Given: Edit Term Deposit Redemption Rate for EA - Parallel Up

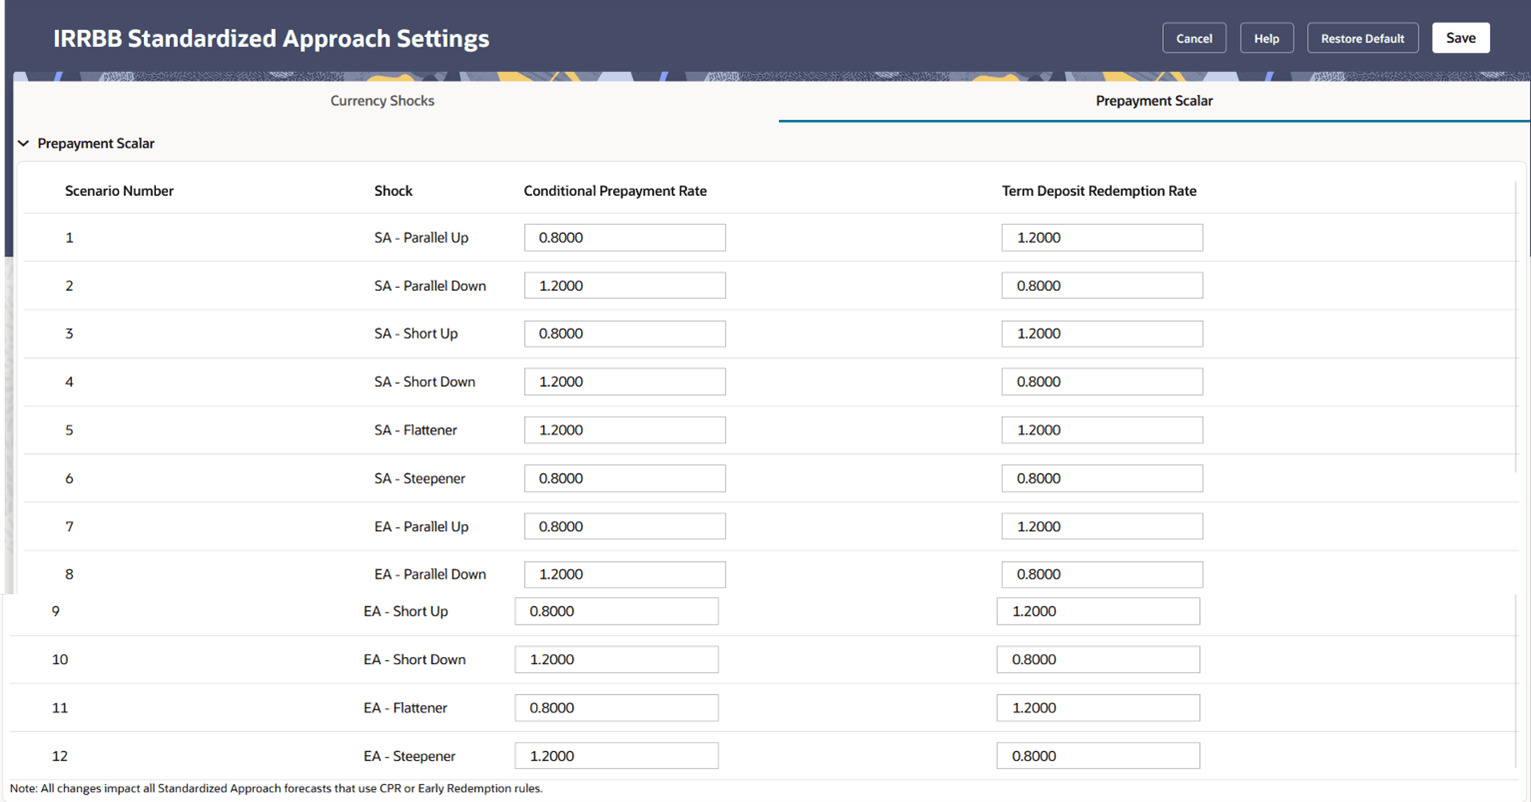Looking at the screenshot, I should point(1102,526).
